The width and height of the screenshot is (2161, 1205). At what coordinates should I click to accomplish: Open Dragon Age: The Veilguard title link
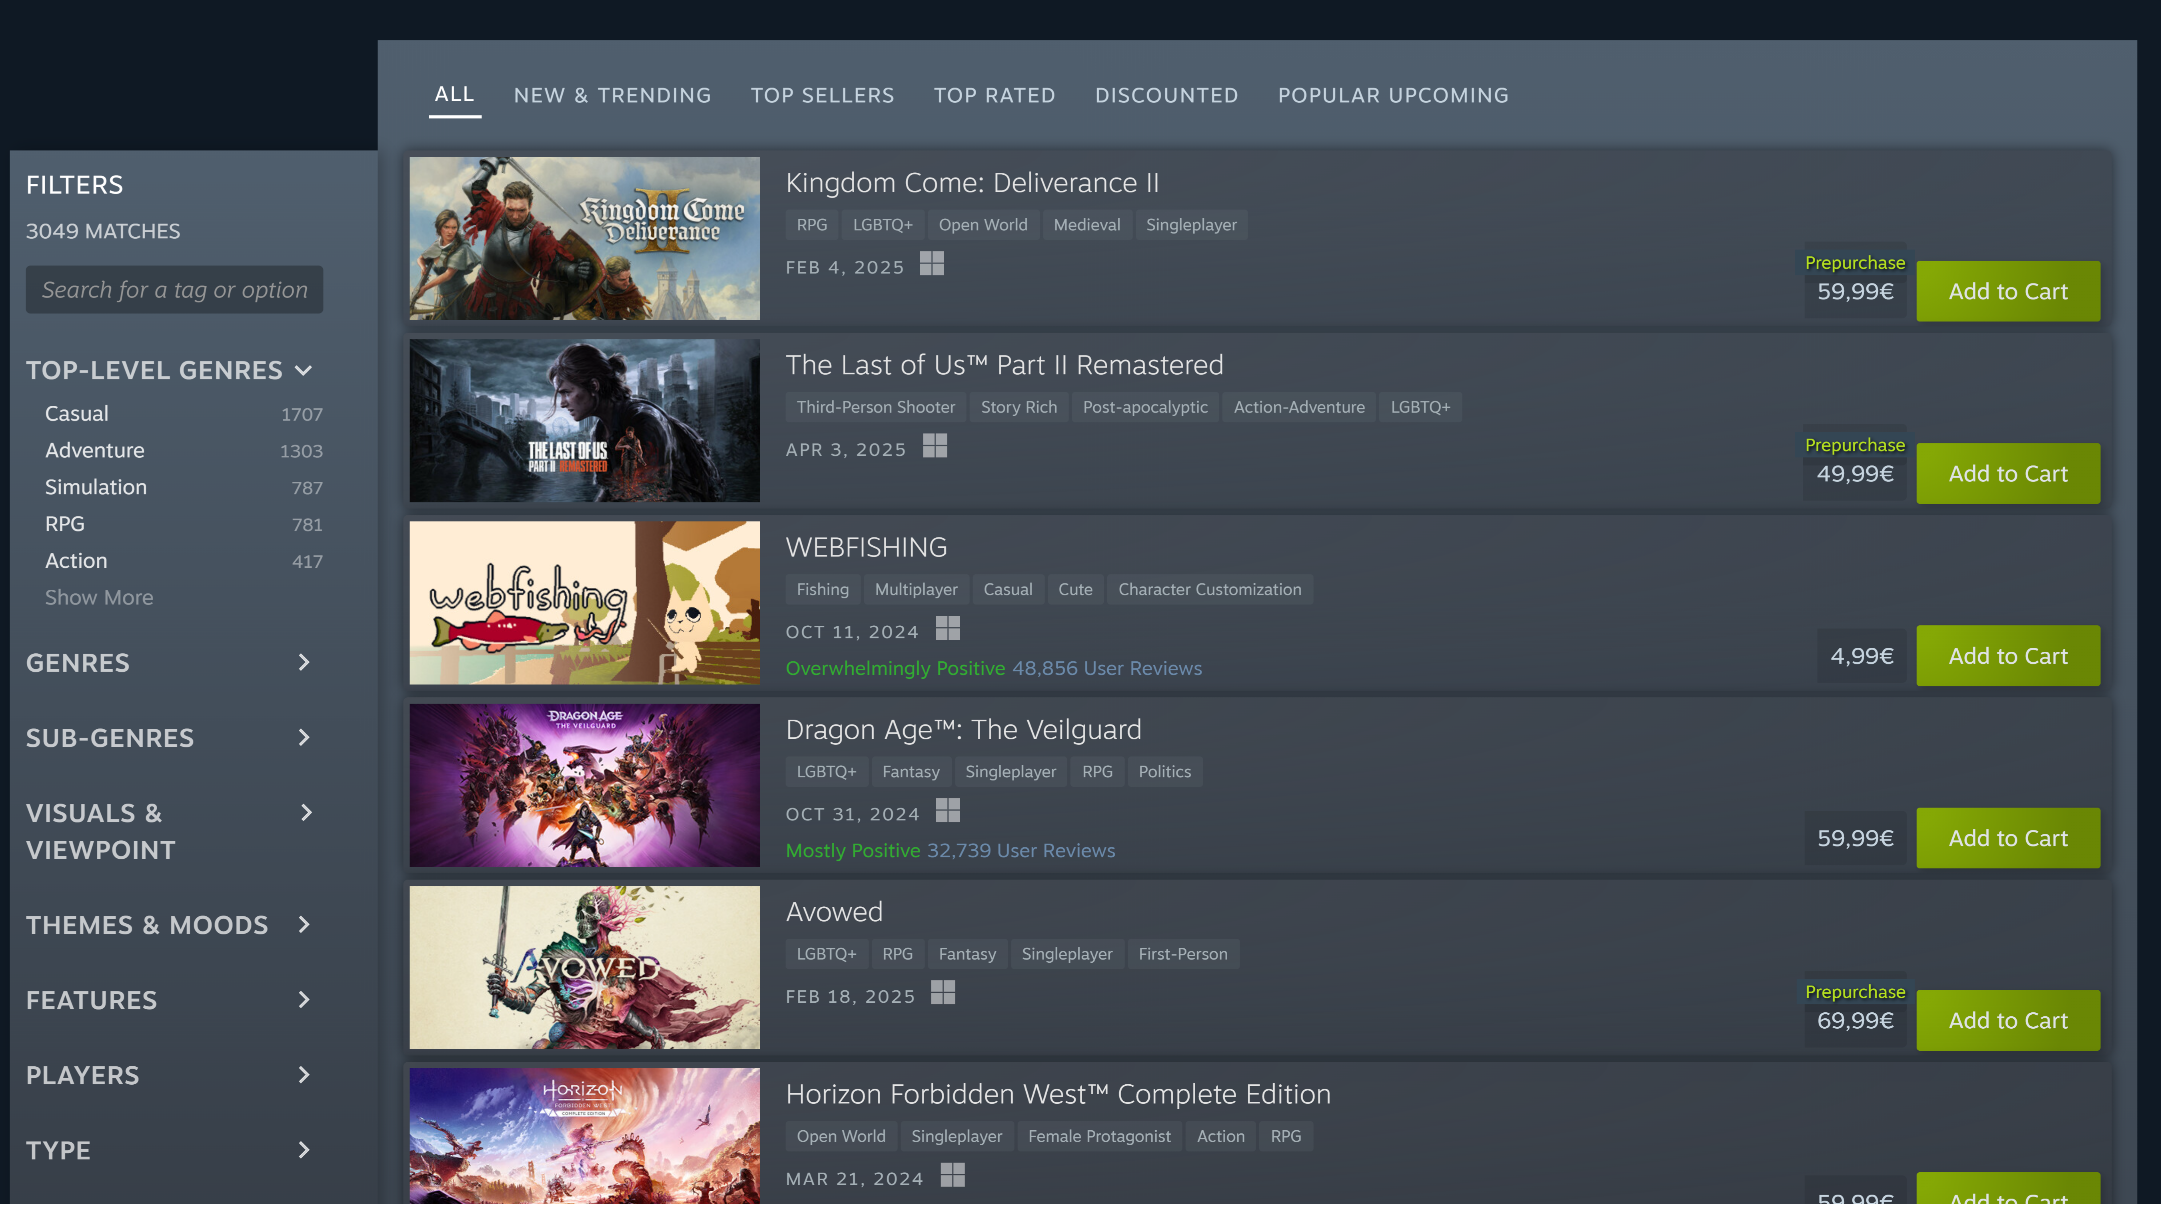click(963, 730)
